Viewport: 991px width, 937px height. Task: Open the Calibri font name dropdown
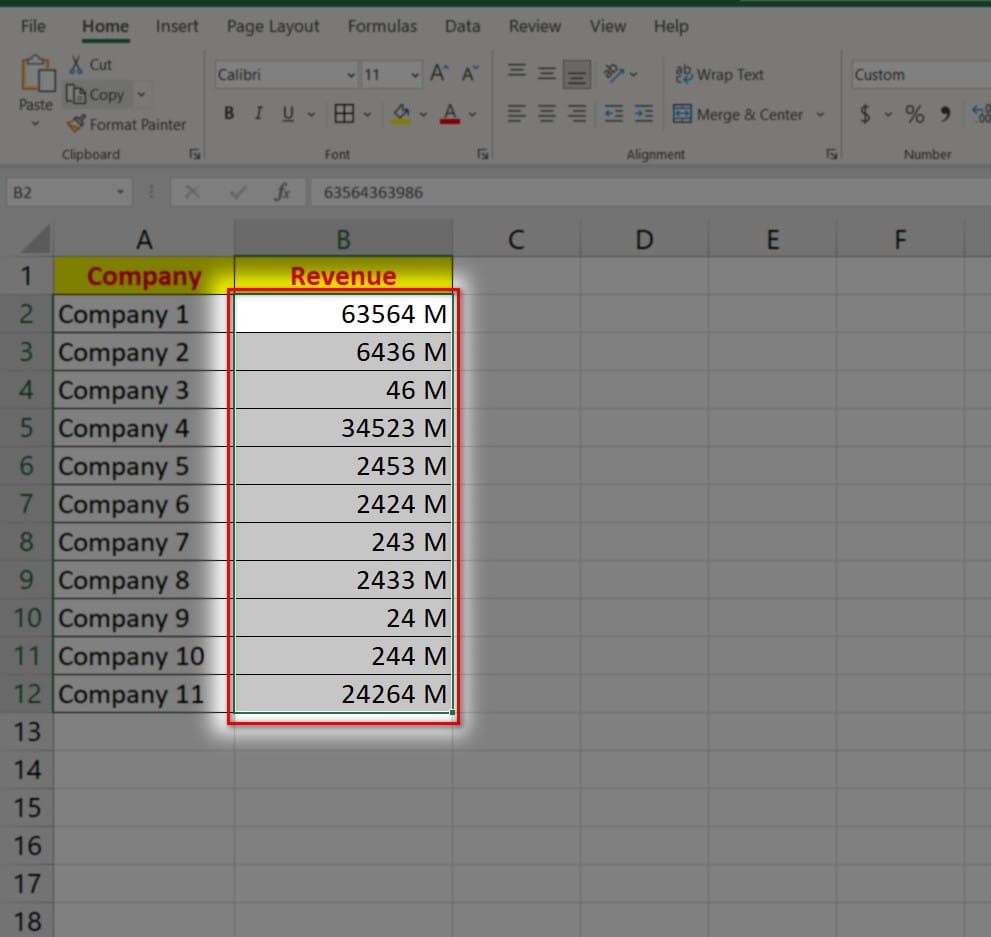pos(286,75)
